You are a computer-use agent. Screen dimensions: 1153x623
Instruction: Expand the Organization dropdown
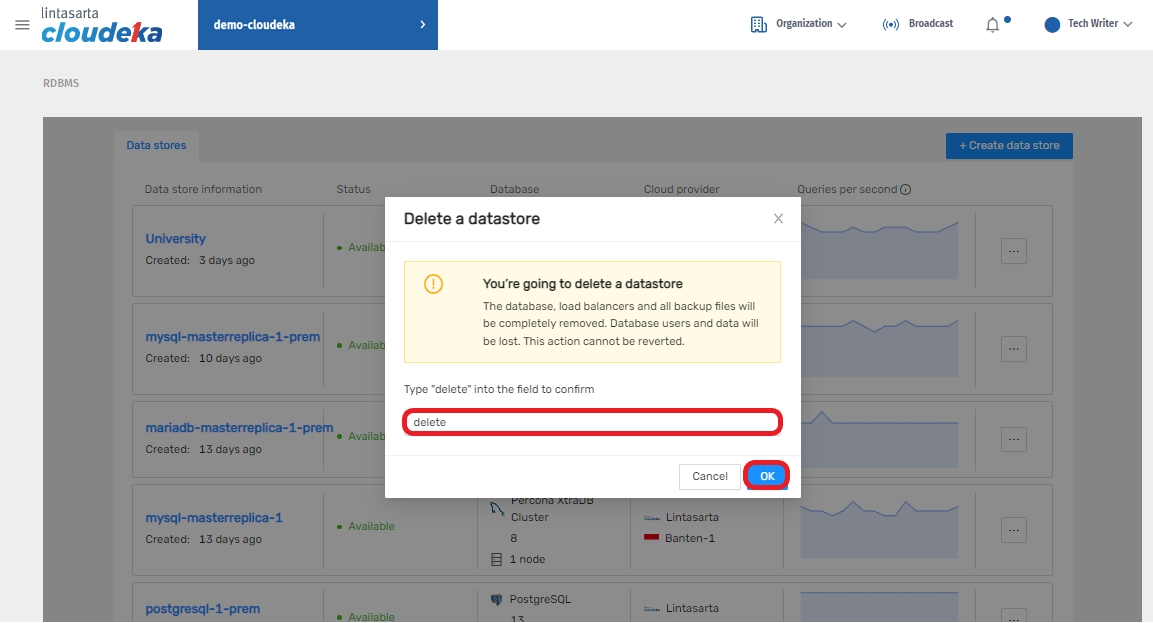[798, 24]
